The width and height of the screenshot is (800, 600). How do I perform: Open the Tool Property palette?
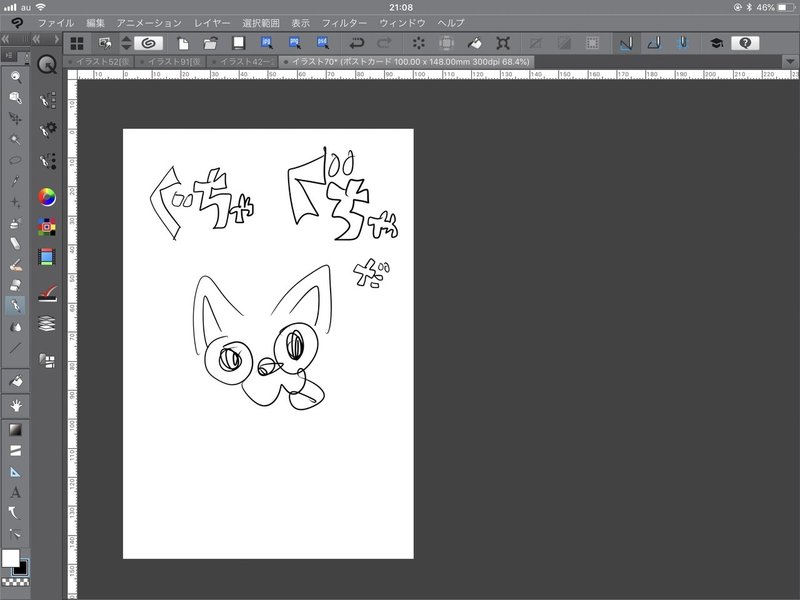pyautogui.click(x=47, y=130)
